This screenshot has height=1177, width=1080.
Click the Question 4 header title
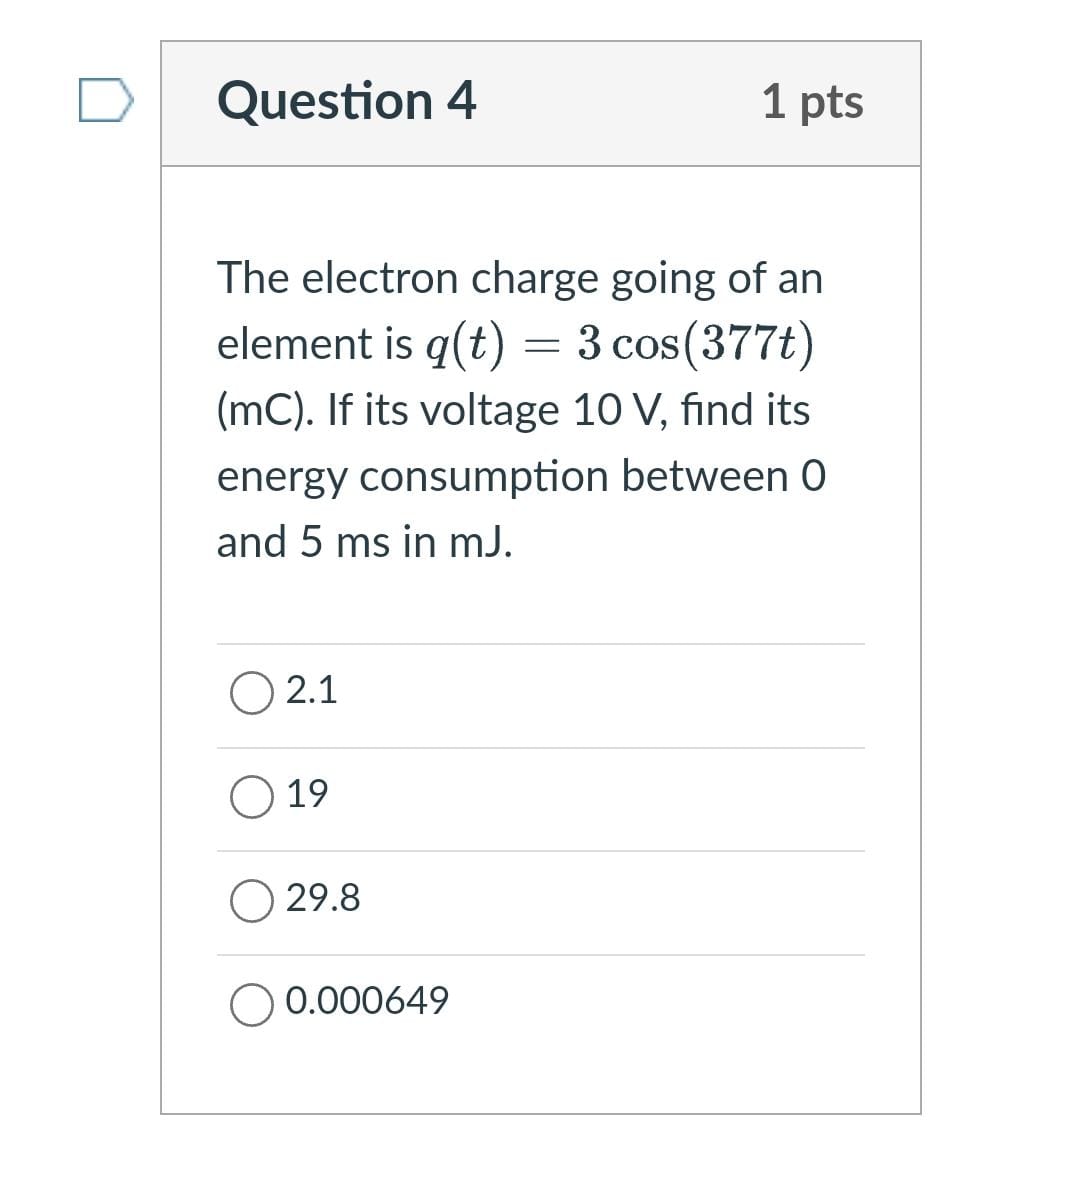[345, 100]
